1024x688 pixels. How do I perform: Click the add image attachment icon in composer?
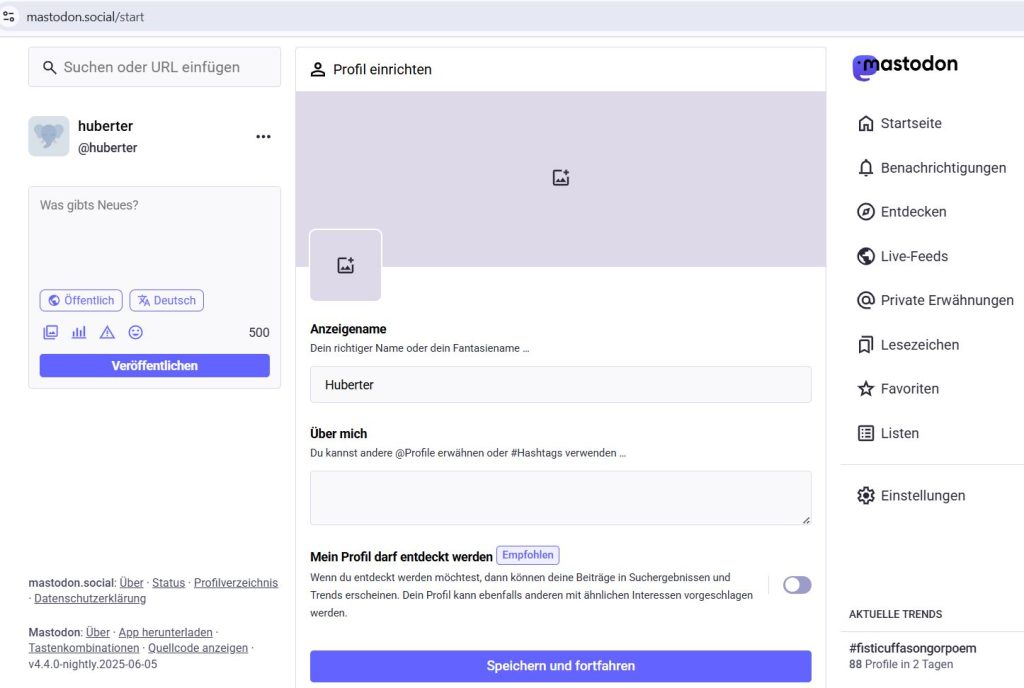[x=50, y=332]
